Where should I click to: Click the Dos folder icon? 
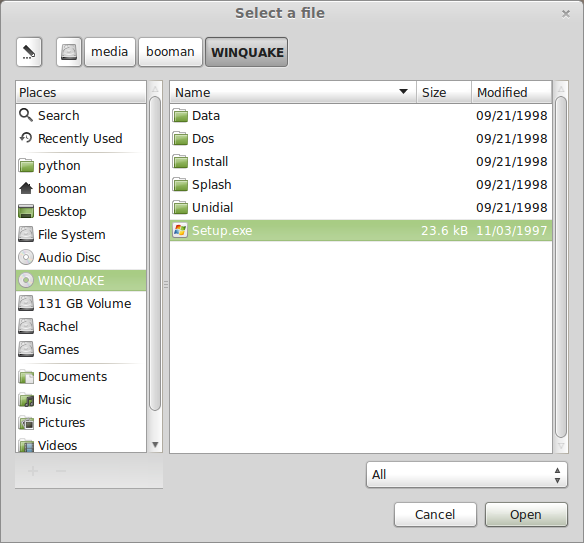pyautogui.click(x=180, y=139)
